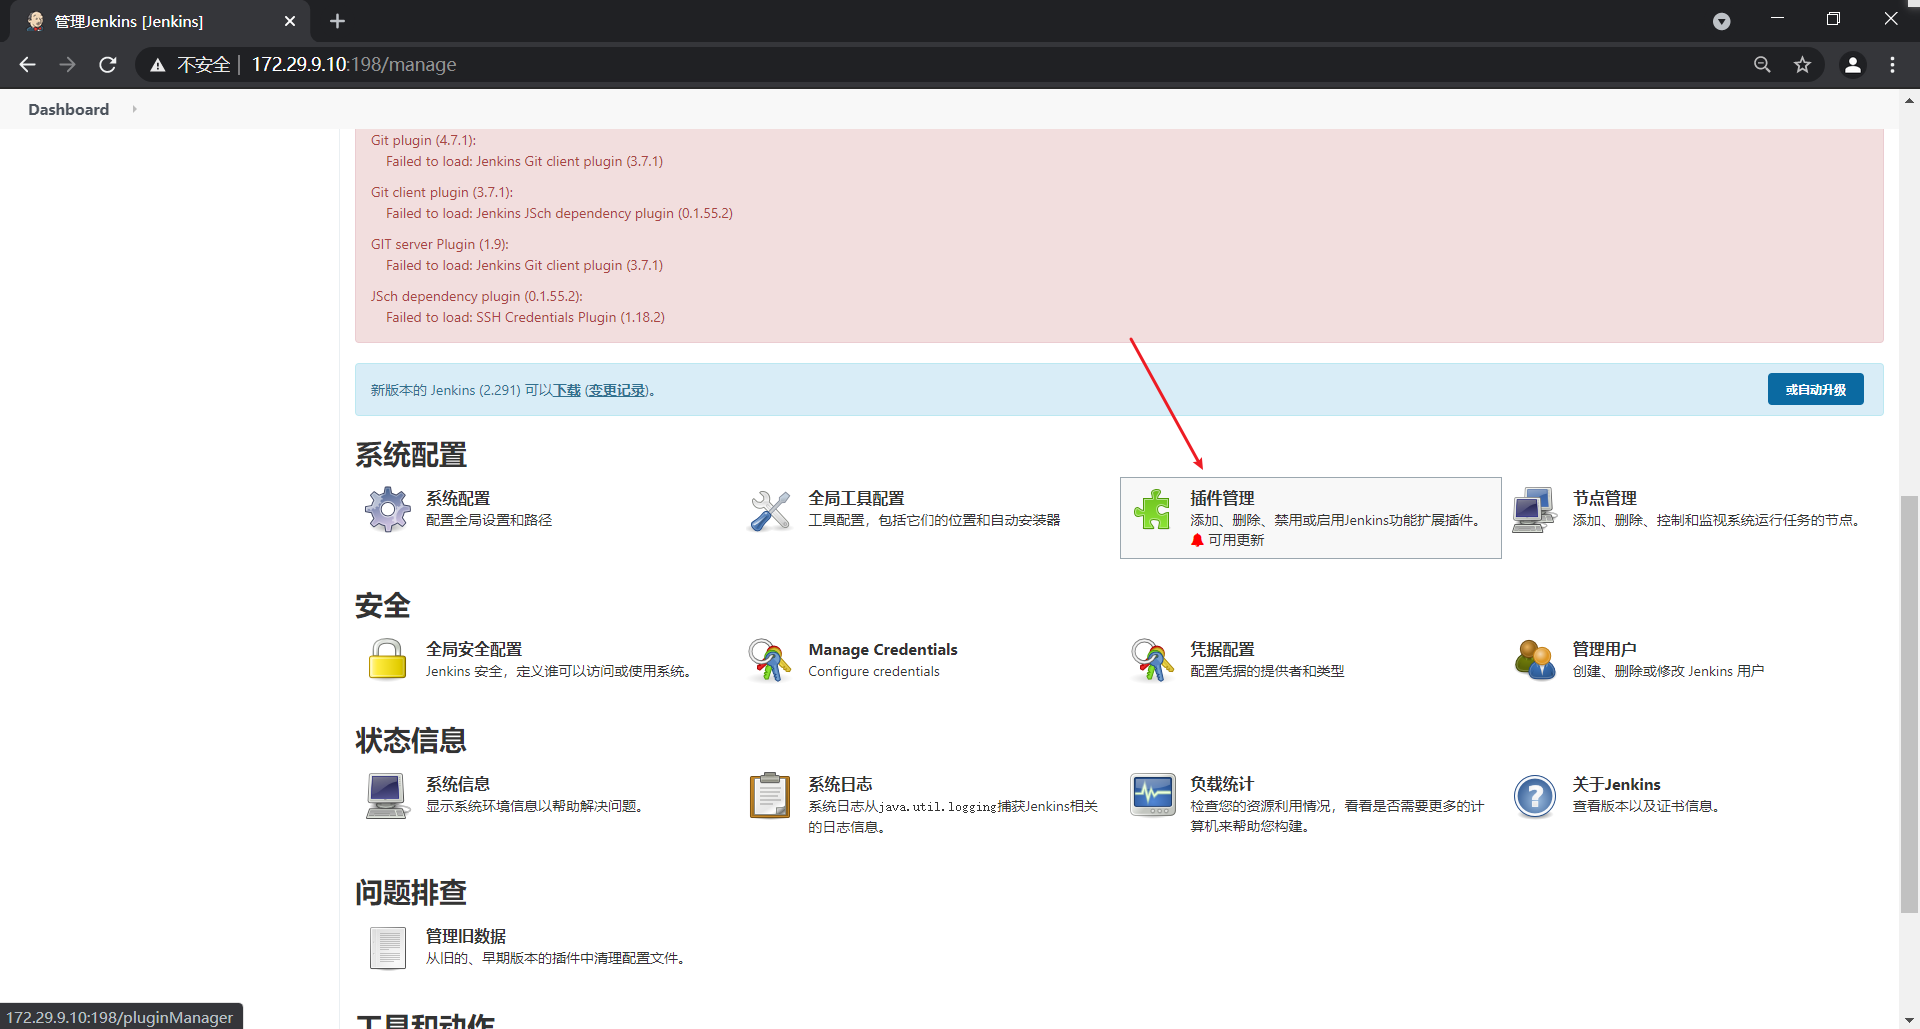Bookmark the page with the star icon

tap(1802, 65)
